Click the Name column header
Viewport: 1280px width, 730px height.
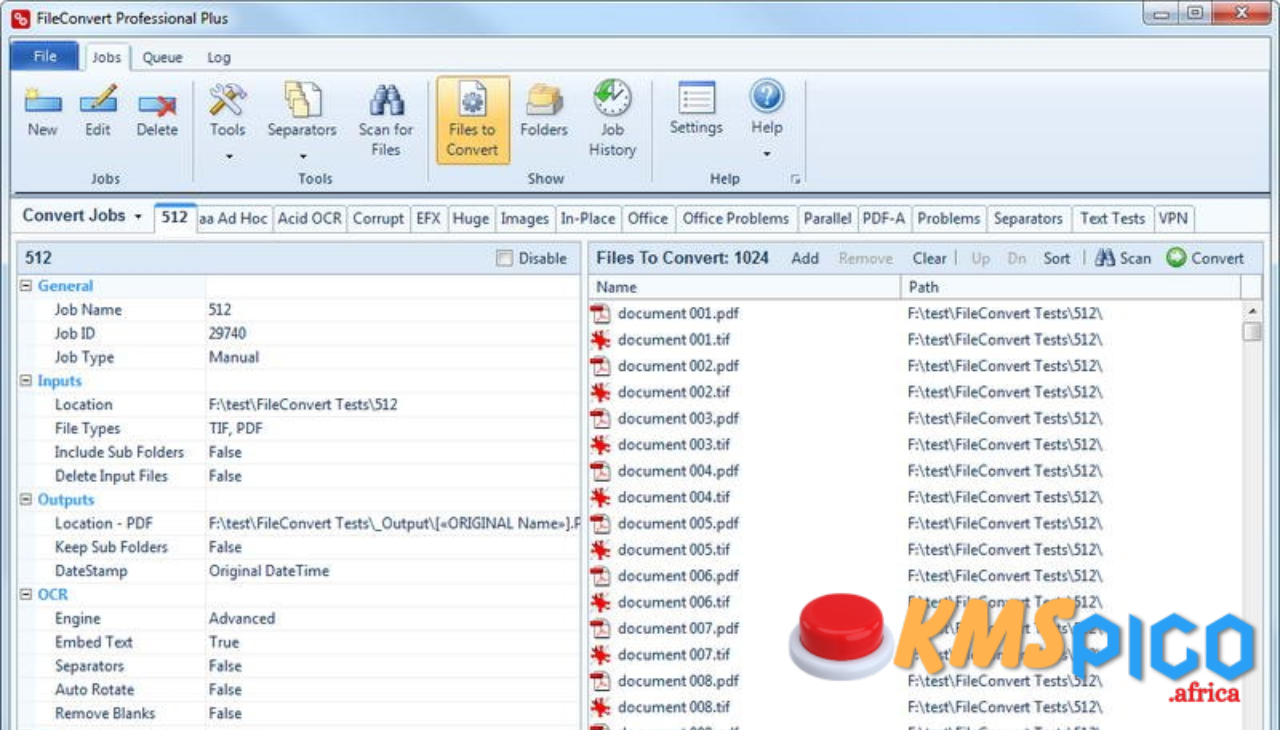[745, 287]
